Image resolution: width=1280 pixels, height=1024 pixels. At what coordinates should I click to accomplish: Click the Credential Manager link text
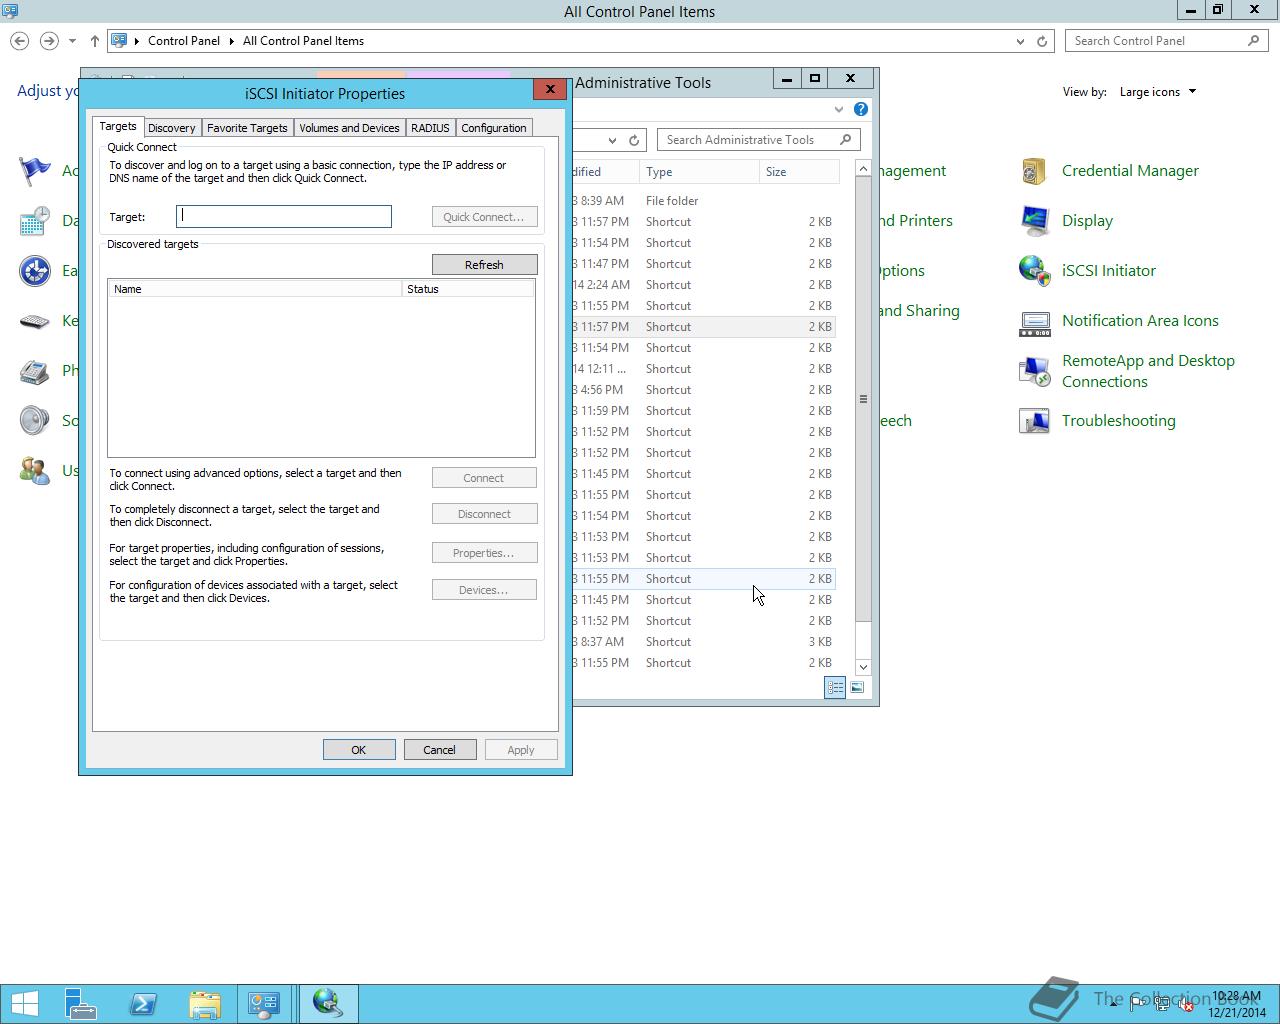[x=1130, y=171]
